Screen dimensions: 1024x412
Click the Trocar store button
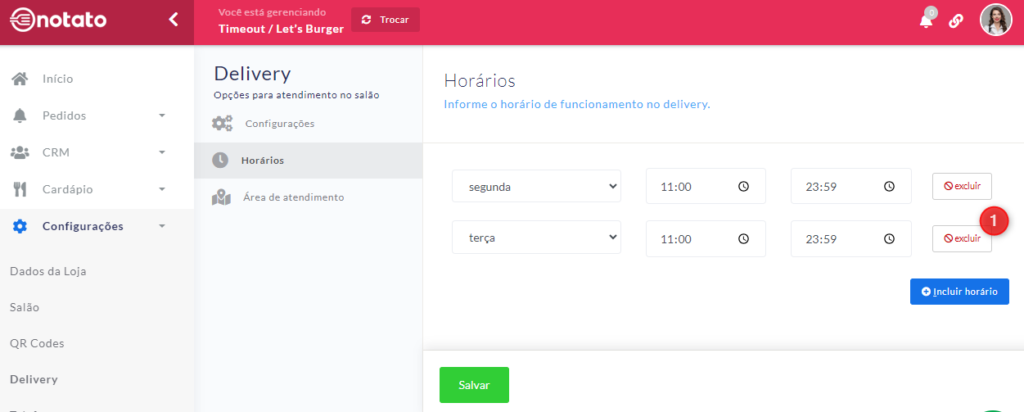point(385,20)
